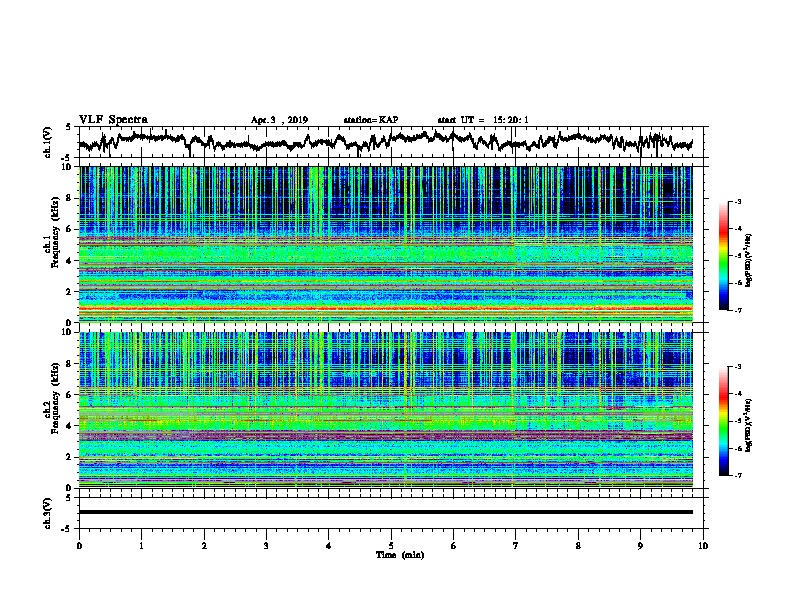Viewport: 792px width, 612px height.
Task: Click the "10" tick on the time axis
Action: 703,546
